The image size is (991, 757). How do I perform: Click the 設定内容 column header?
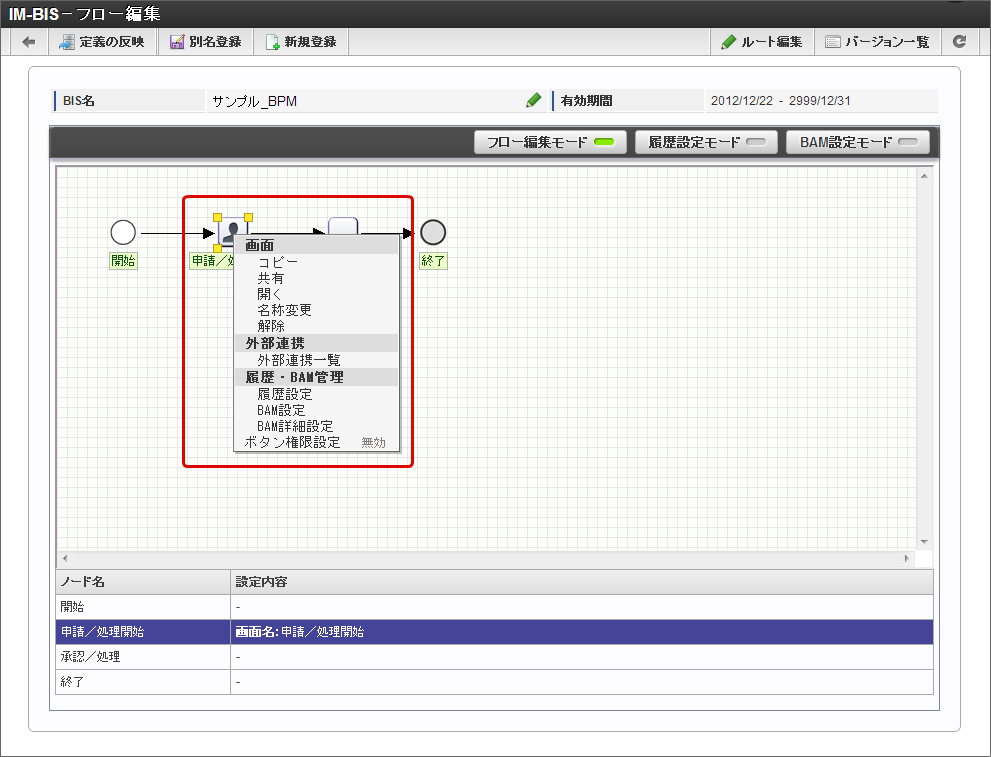click(582, 582)
